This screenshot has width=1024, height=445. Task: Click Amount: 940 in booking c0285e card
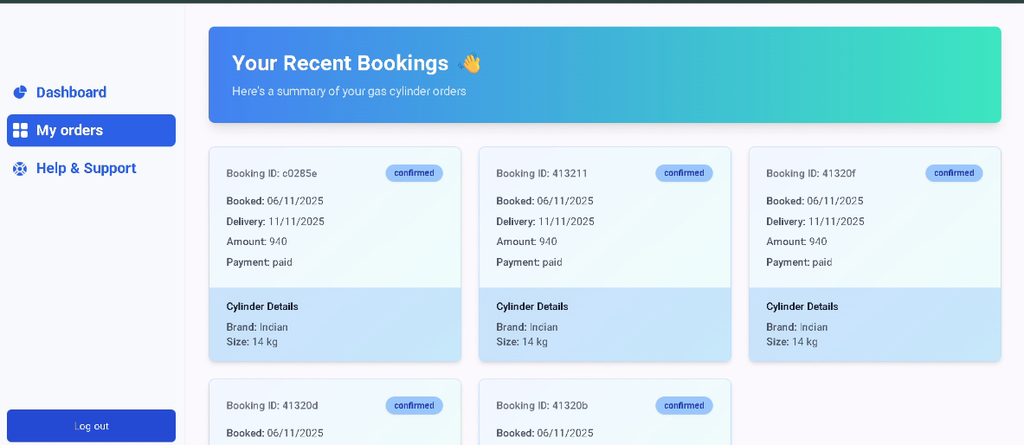257,242
